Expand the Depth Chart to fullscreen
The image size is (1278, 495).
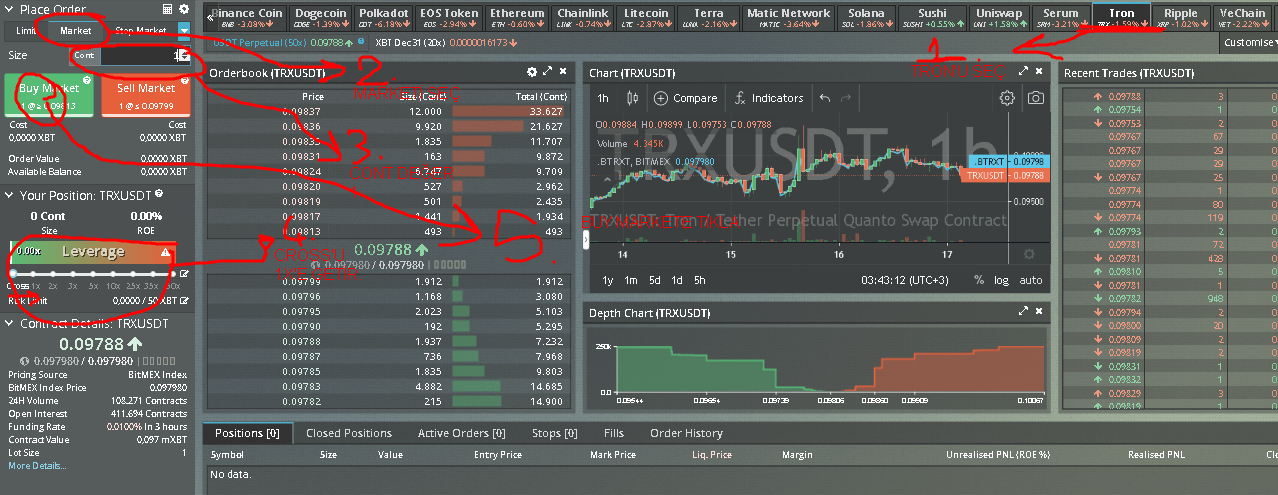(1023, 312)
